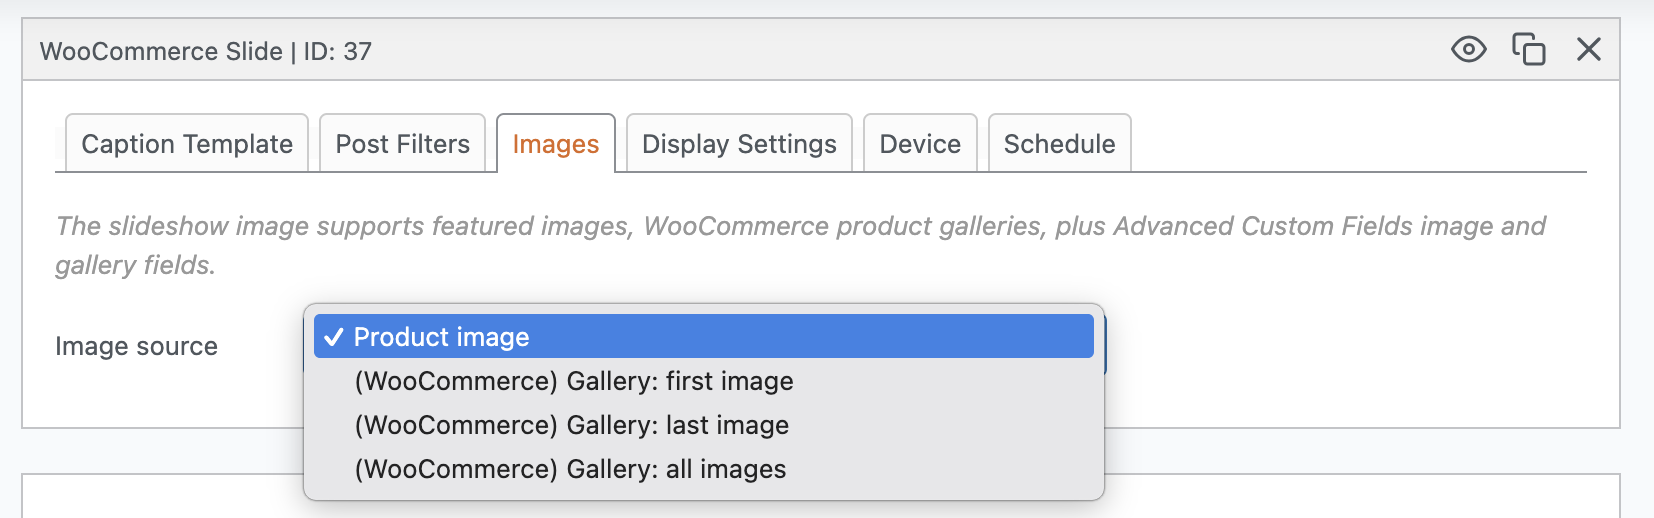The height and width of the screenshot is (518, 1654).
Task: Open the Post Filters tab
Action: (402, 144)
